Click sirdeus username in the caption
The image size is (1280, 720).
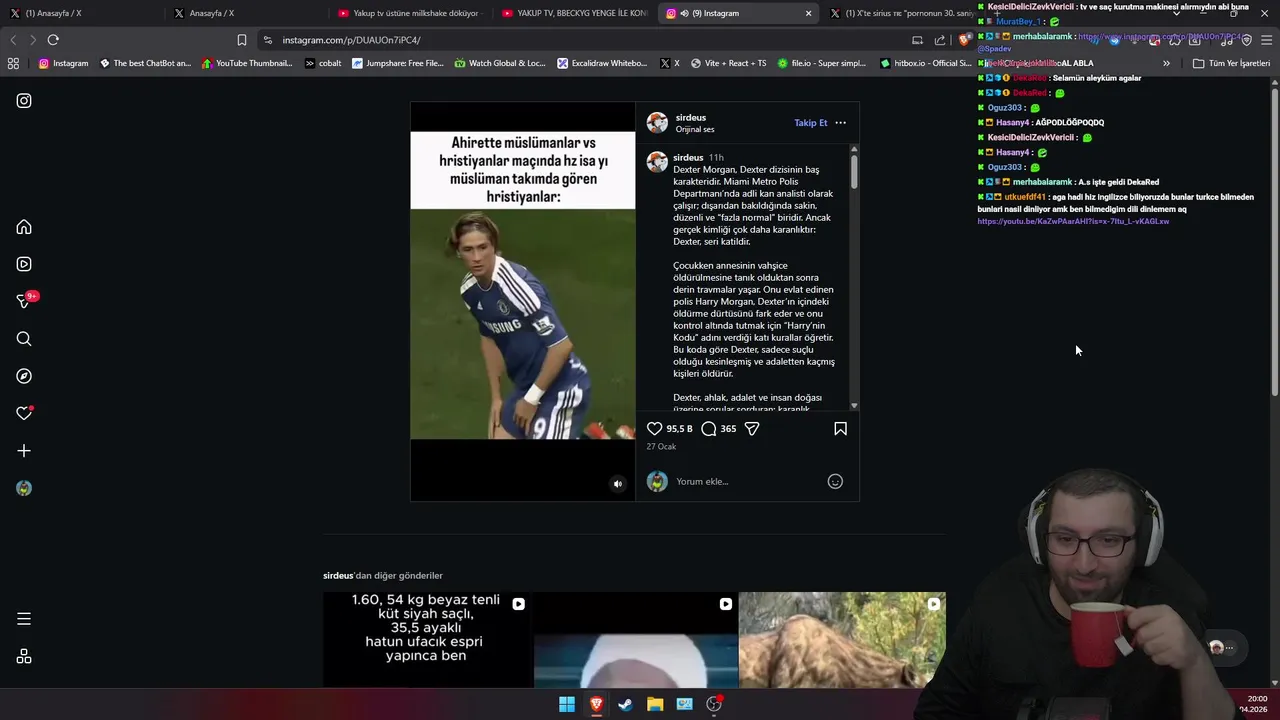[688, 157]
